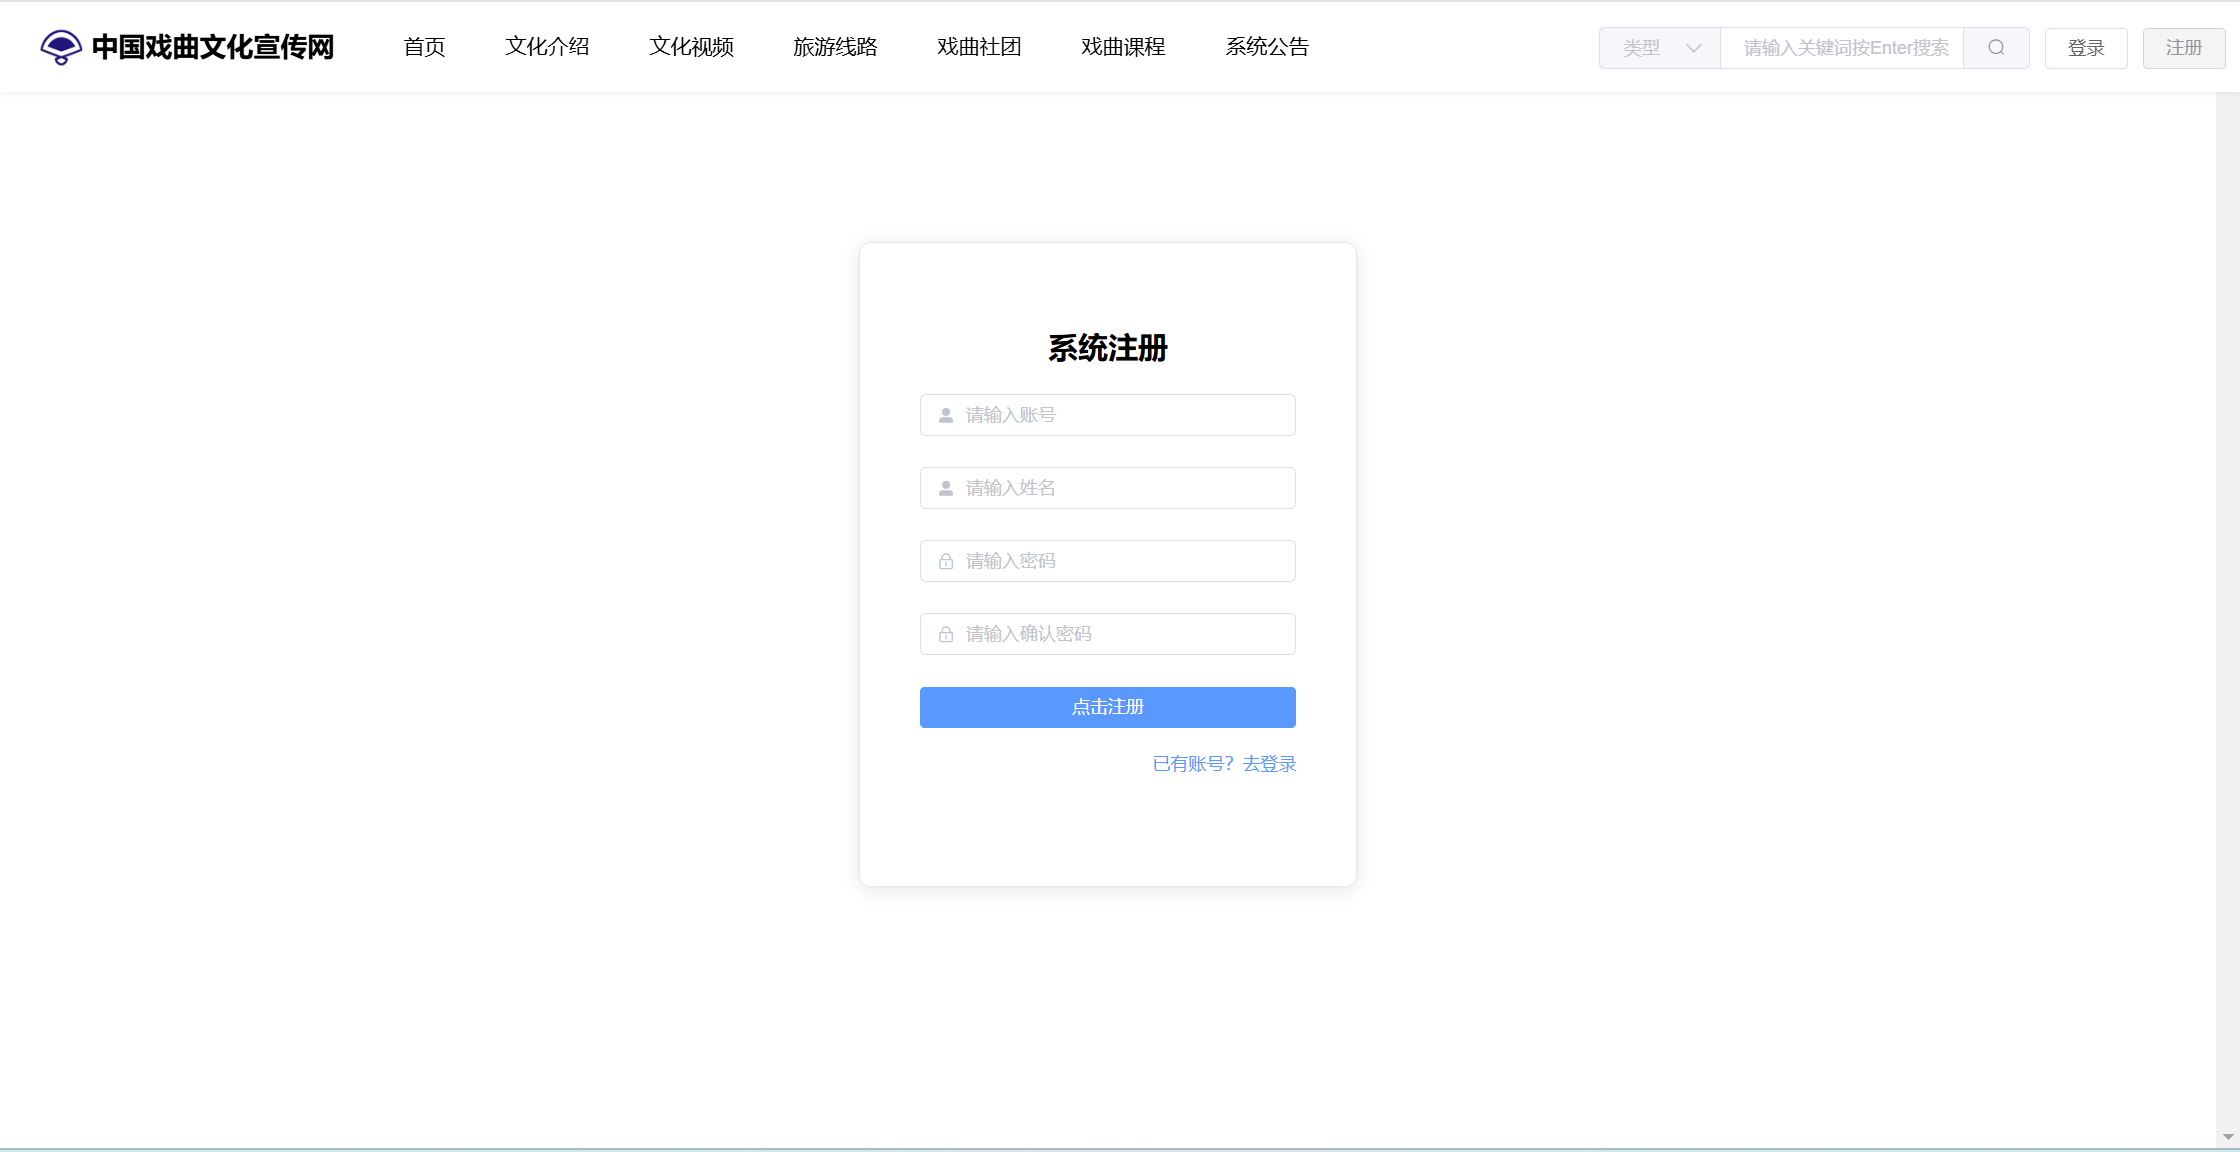The width and height of the screenshot is (2240, 1152).
Task: Click the magnifier search icon button
Action: 1996,48
